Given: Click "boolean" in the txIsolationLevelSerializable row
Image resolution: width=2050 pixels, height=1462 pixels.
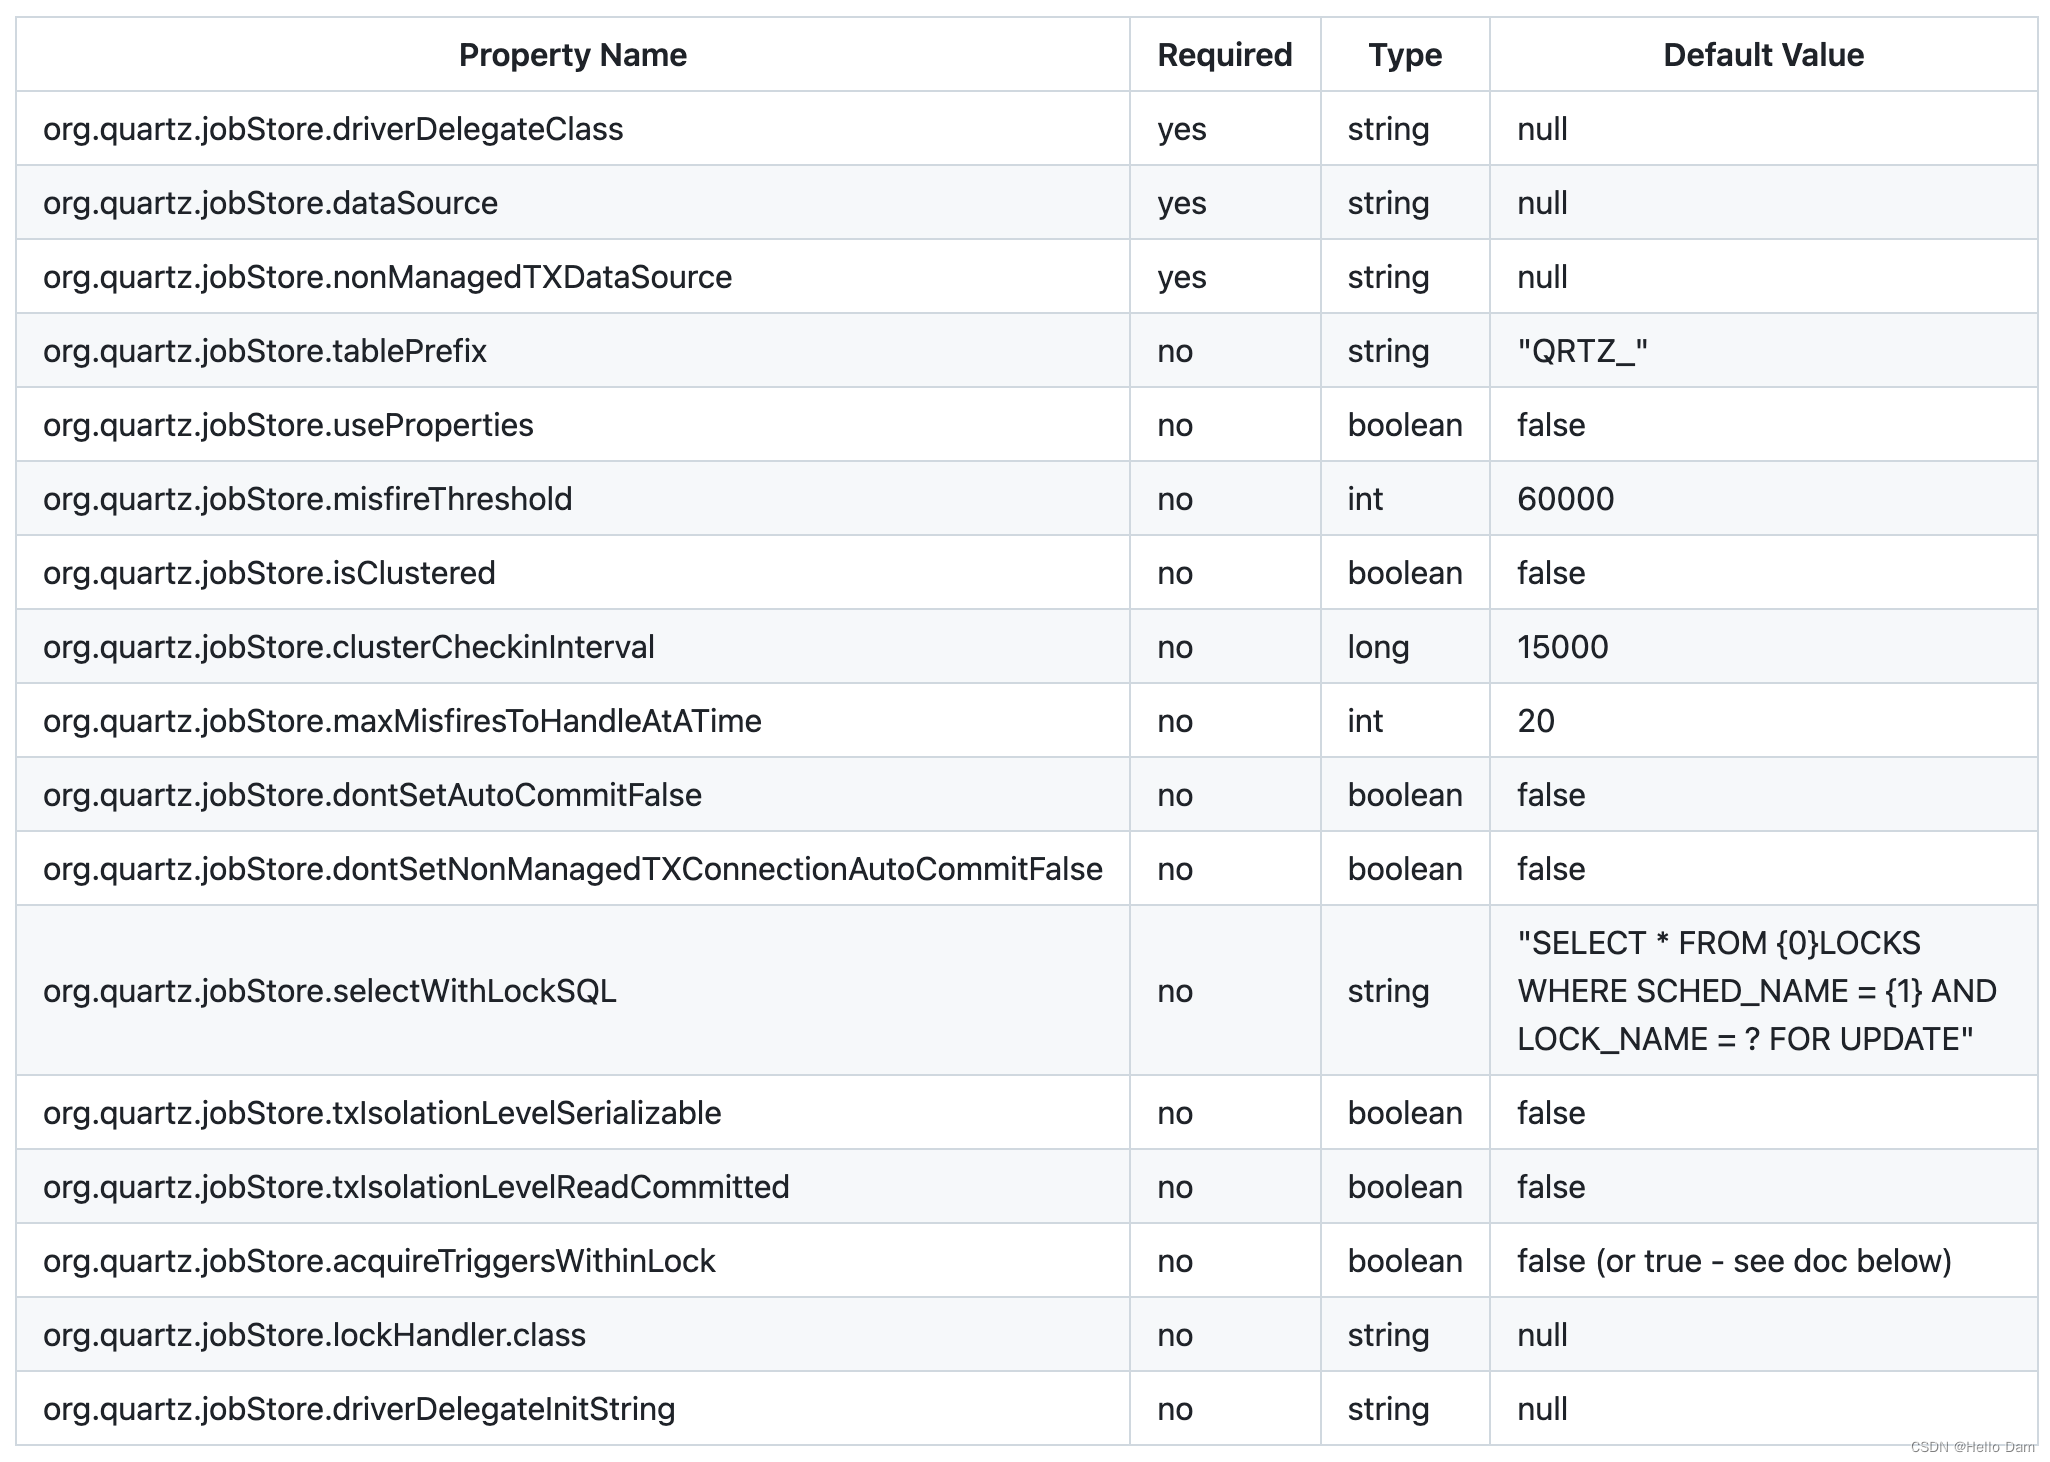Looking at the screenshot, I should point(1405,1113).
